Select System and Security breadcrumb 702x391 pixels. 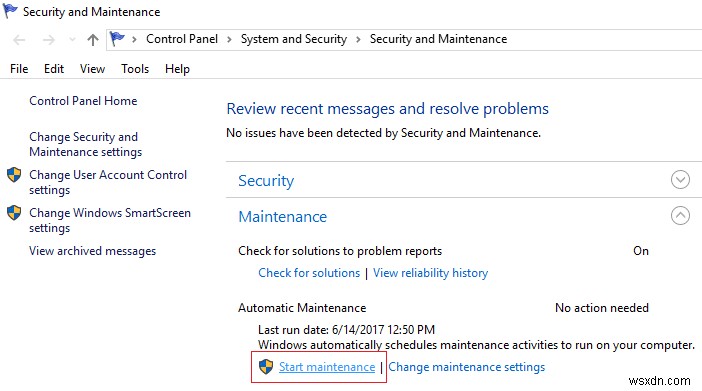(x=294, y=39)
